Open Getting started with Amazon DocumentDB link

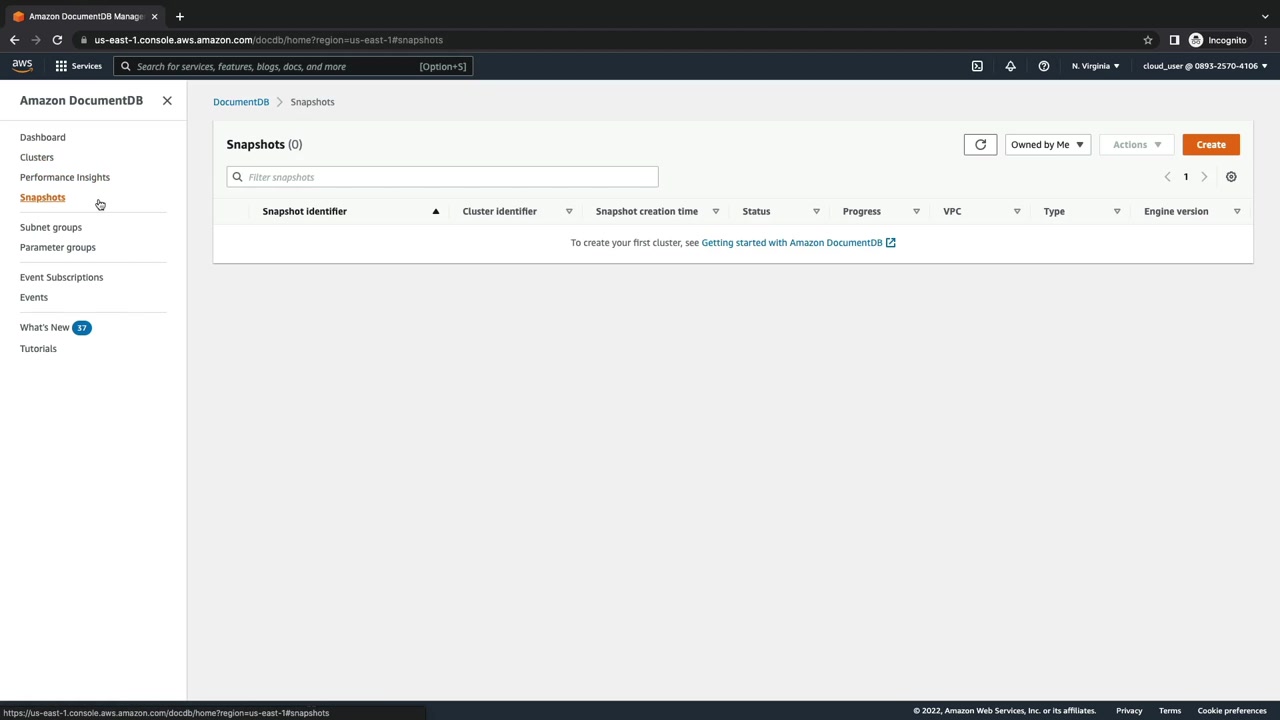pyautogui.click(x=798, y=242)
